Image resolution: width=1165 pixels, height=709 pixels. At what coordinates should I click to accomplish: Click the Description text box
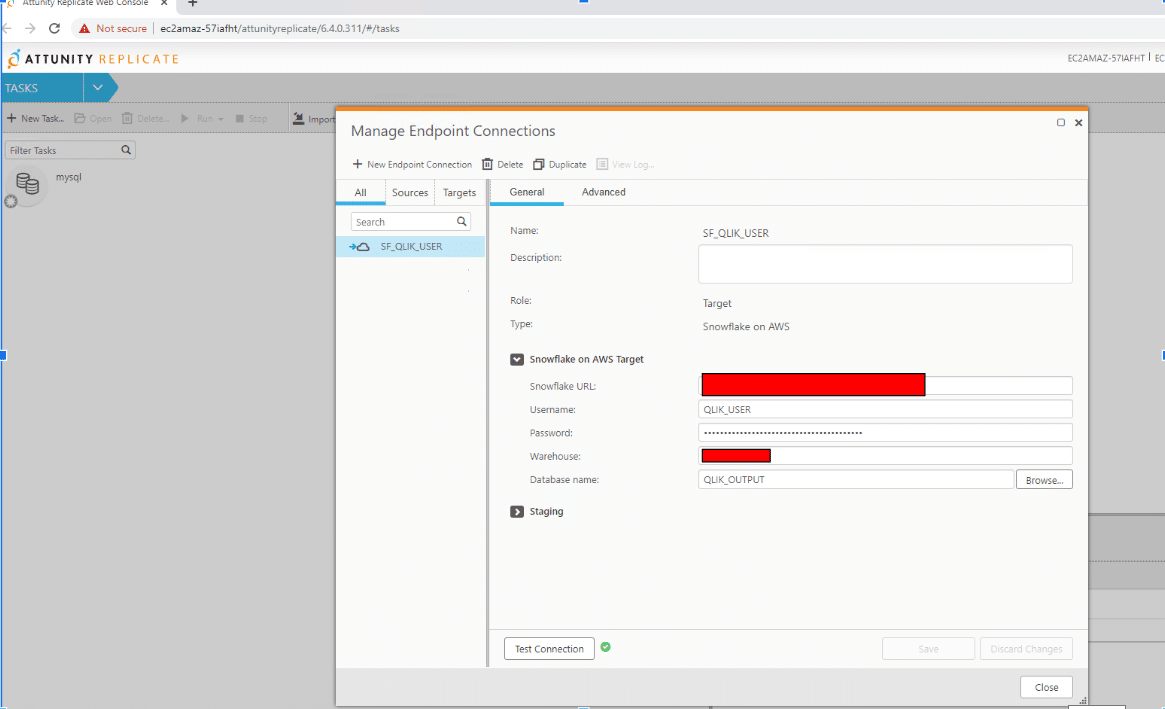885,264
